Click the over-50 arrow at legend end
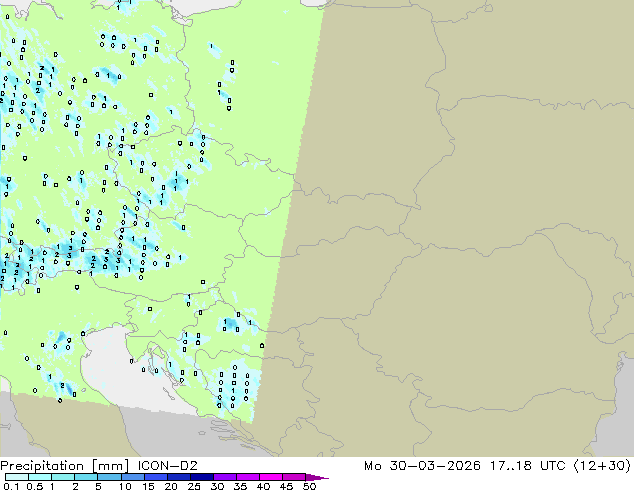The height and width of the screenshot is (490, 634). point(317,478)
